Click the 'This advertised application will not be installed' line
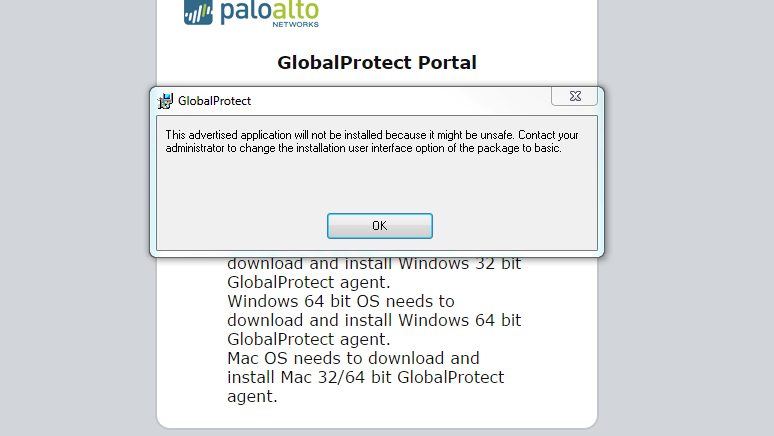774x436 pixels. pos(372,135)
